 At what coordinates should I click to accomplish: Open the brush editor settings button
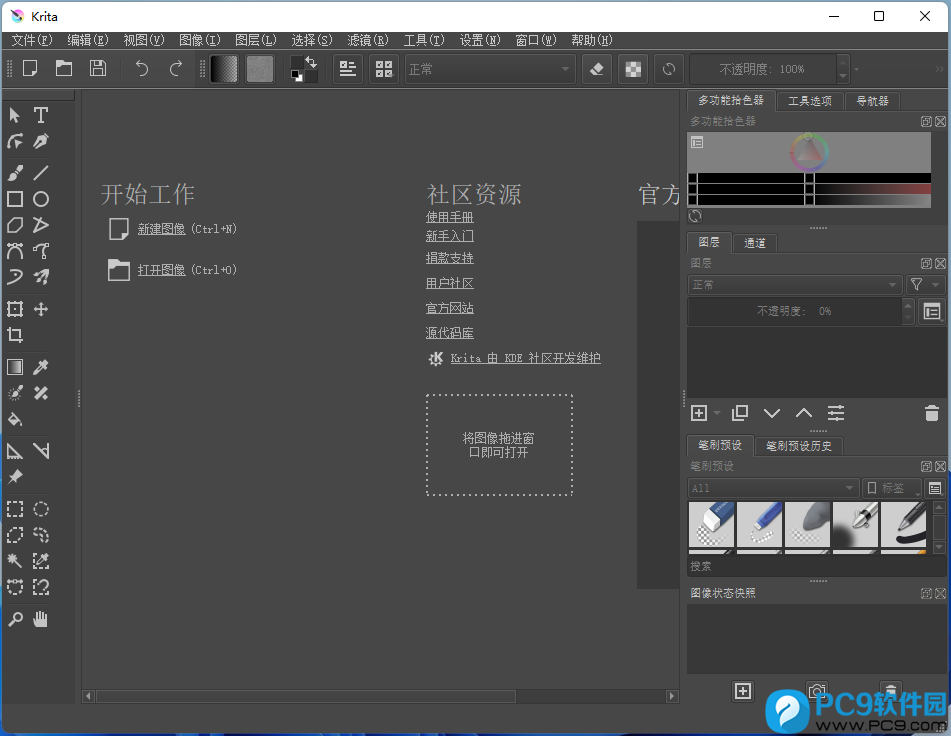(348, 69)
